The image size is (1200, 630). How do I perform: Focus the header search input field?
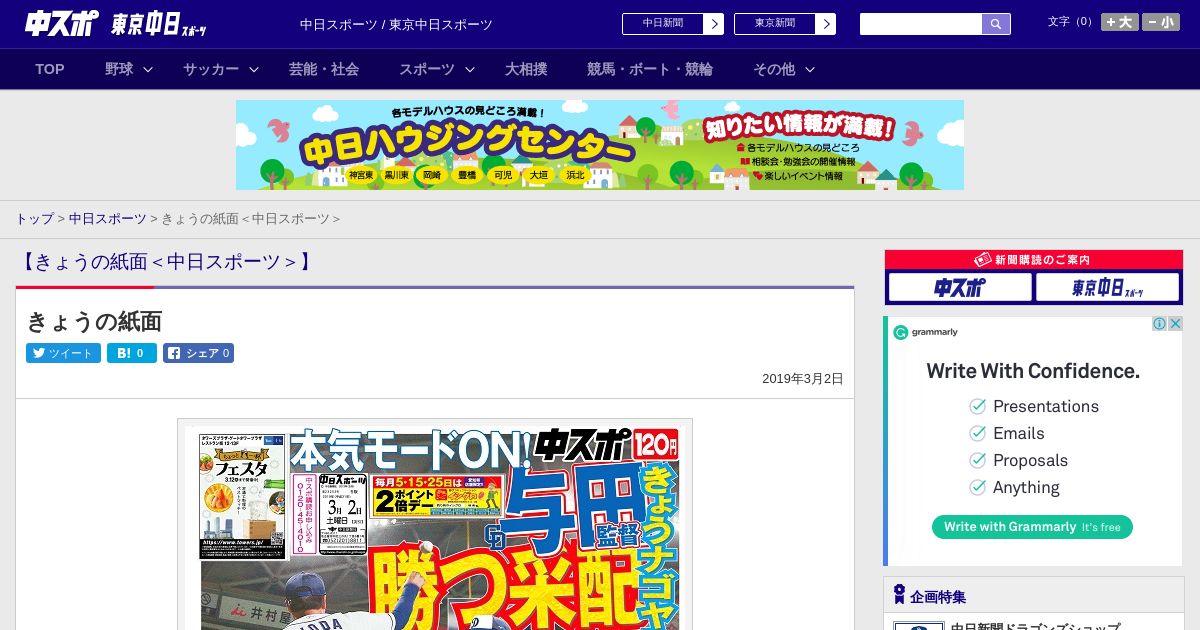click(x=921, y=24)
